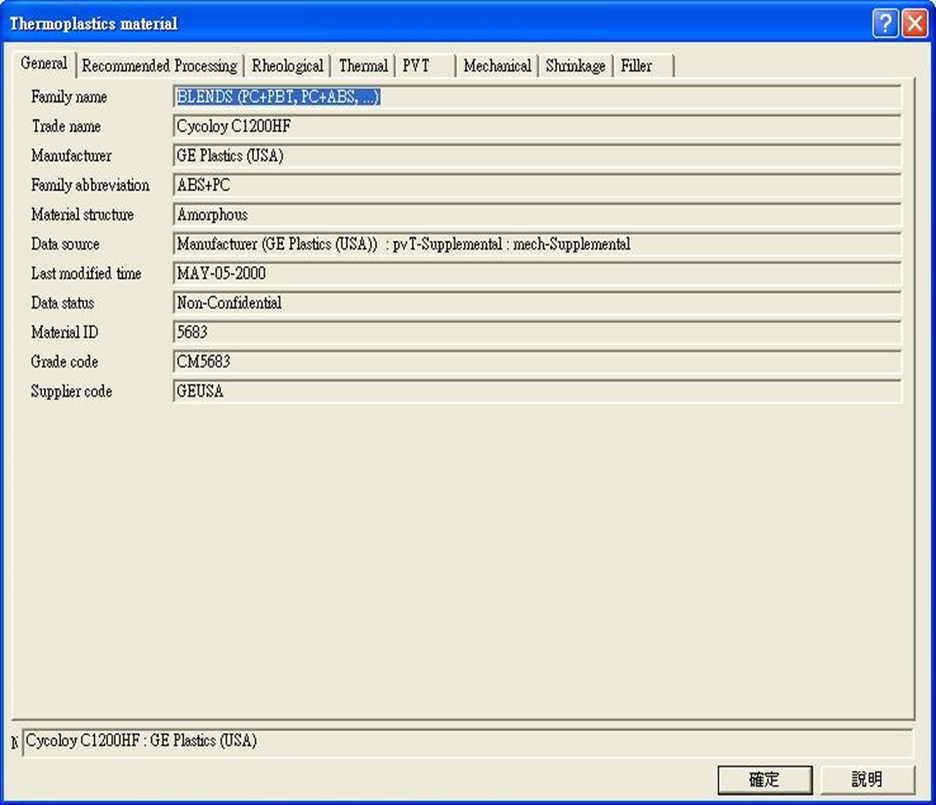Click the Family name field with BLENDS text
936x805 pixels.
coord(537,97)
